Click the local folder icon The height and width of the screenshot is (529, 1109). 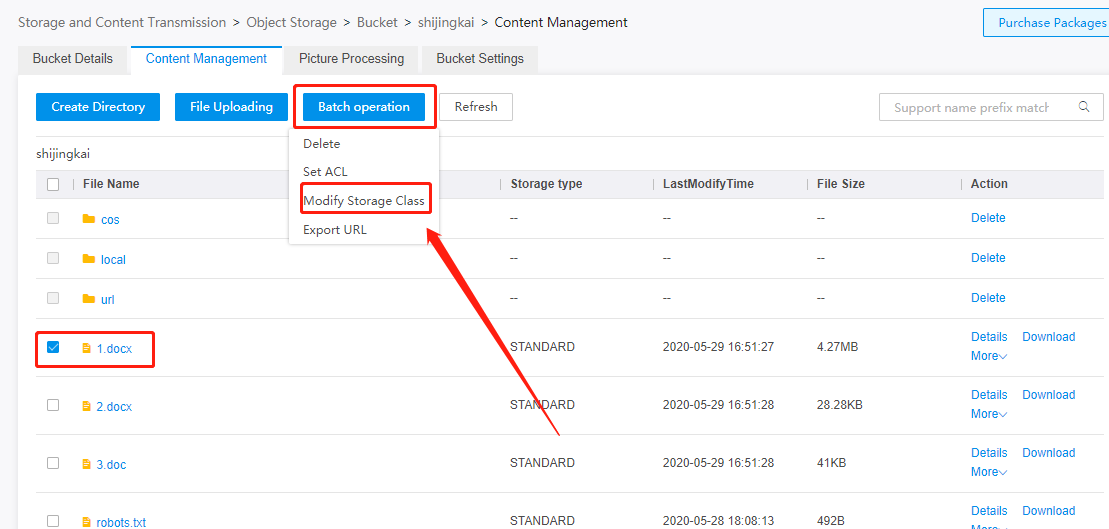[x=88, y=259]
